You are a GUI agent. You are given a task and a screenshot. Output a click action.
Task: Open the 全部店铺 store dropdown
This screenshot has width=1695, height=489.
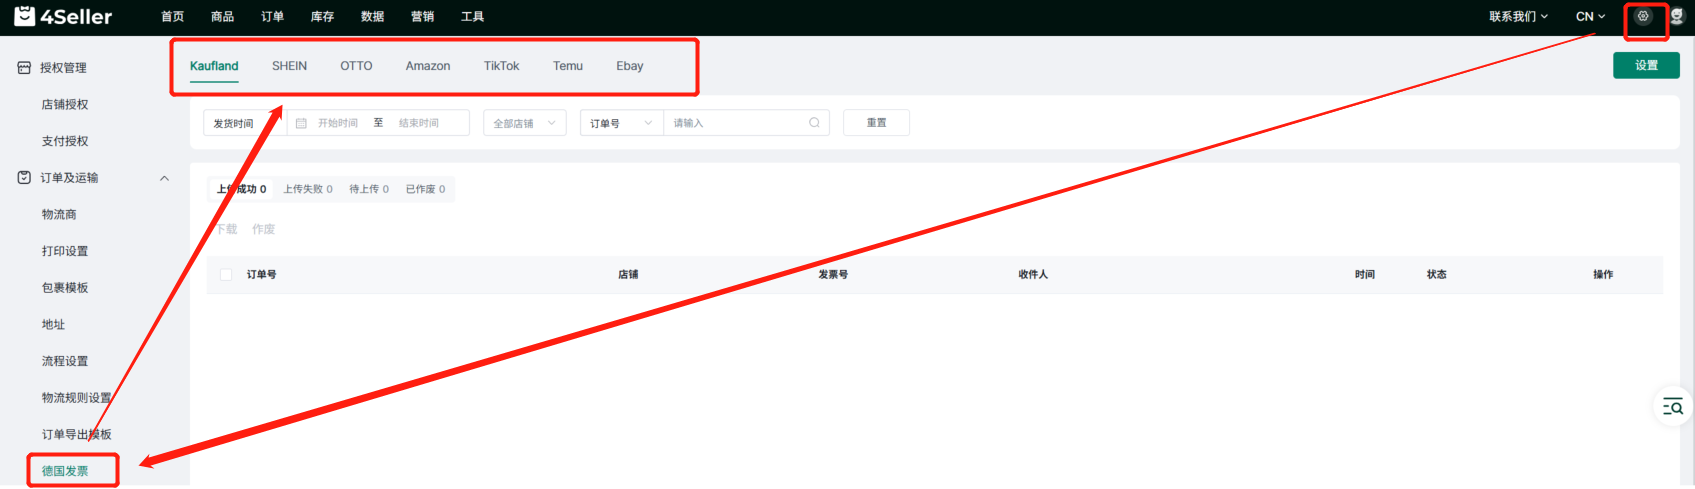click(524, 123)
